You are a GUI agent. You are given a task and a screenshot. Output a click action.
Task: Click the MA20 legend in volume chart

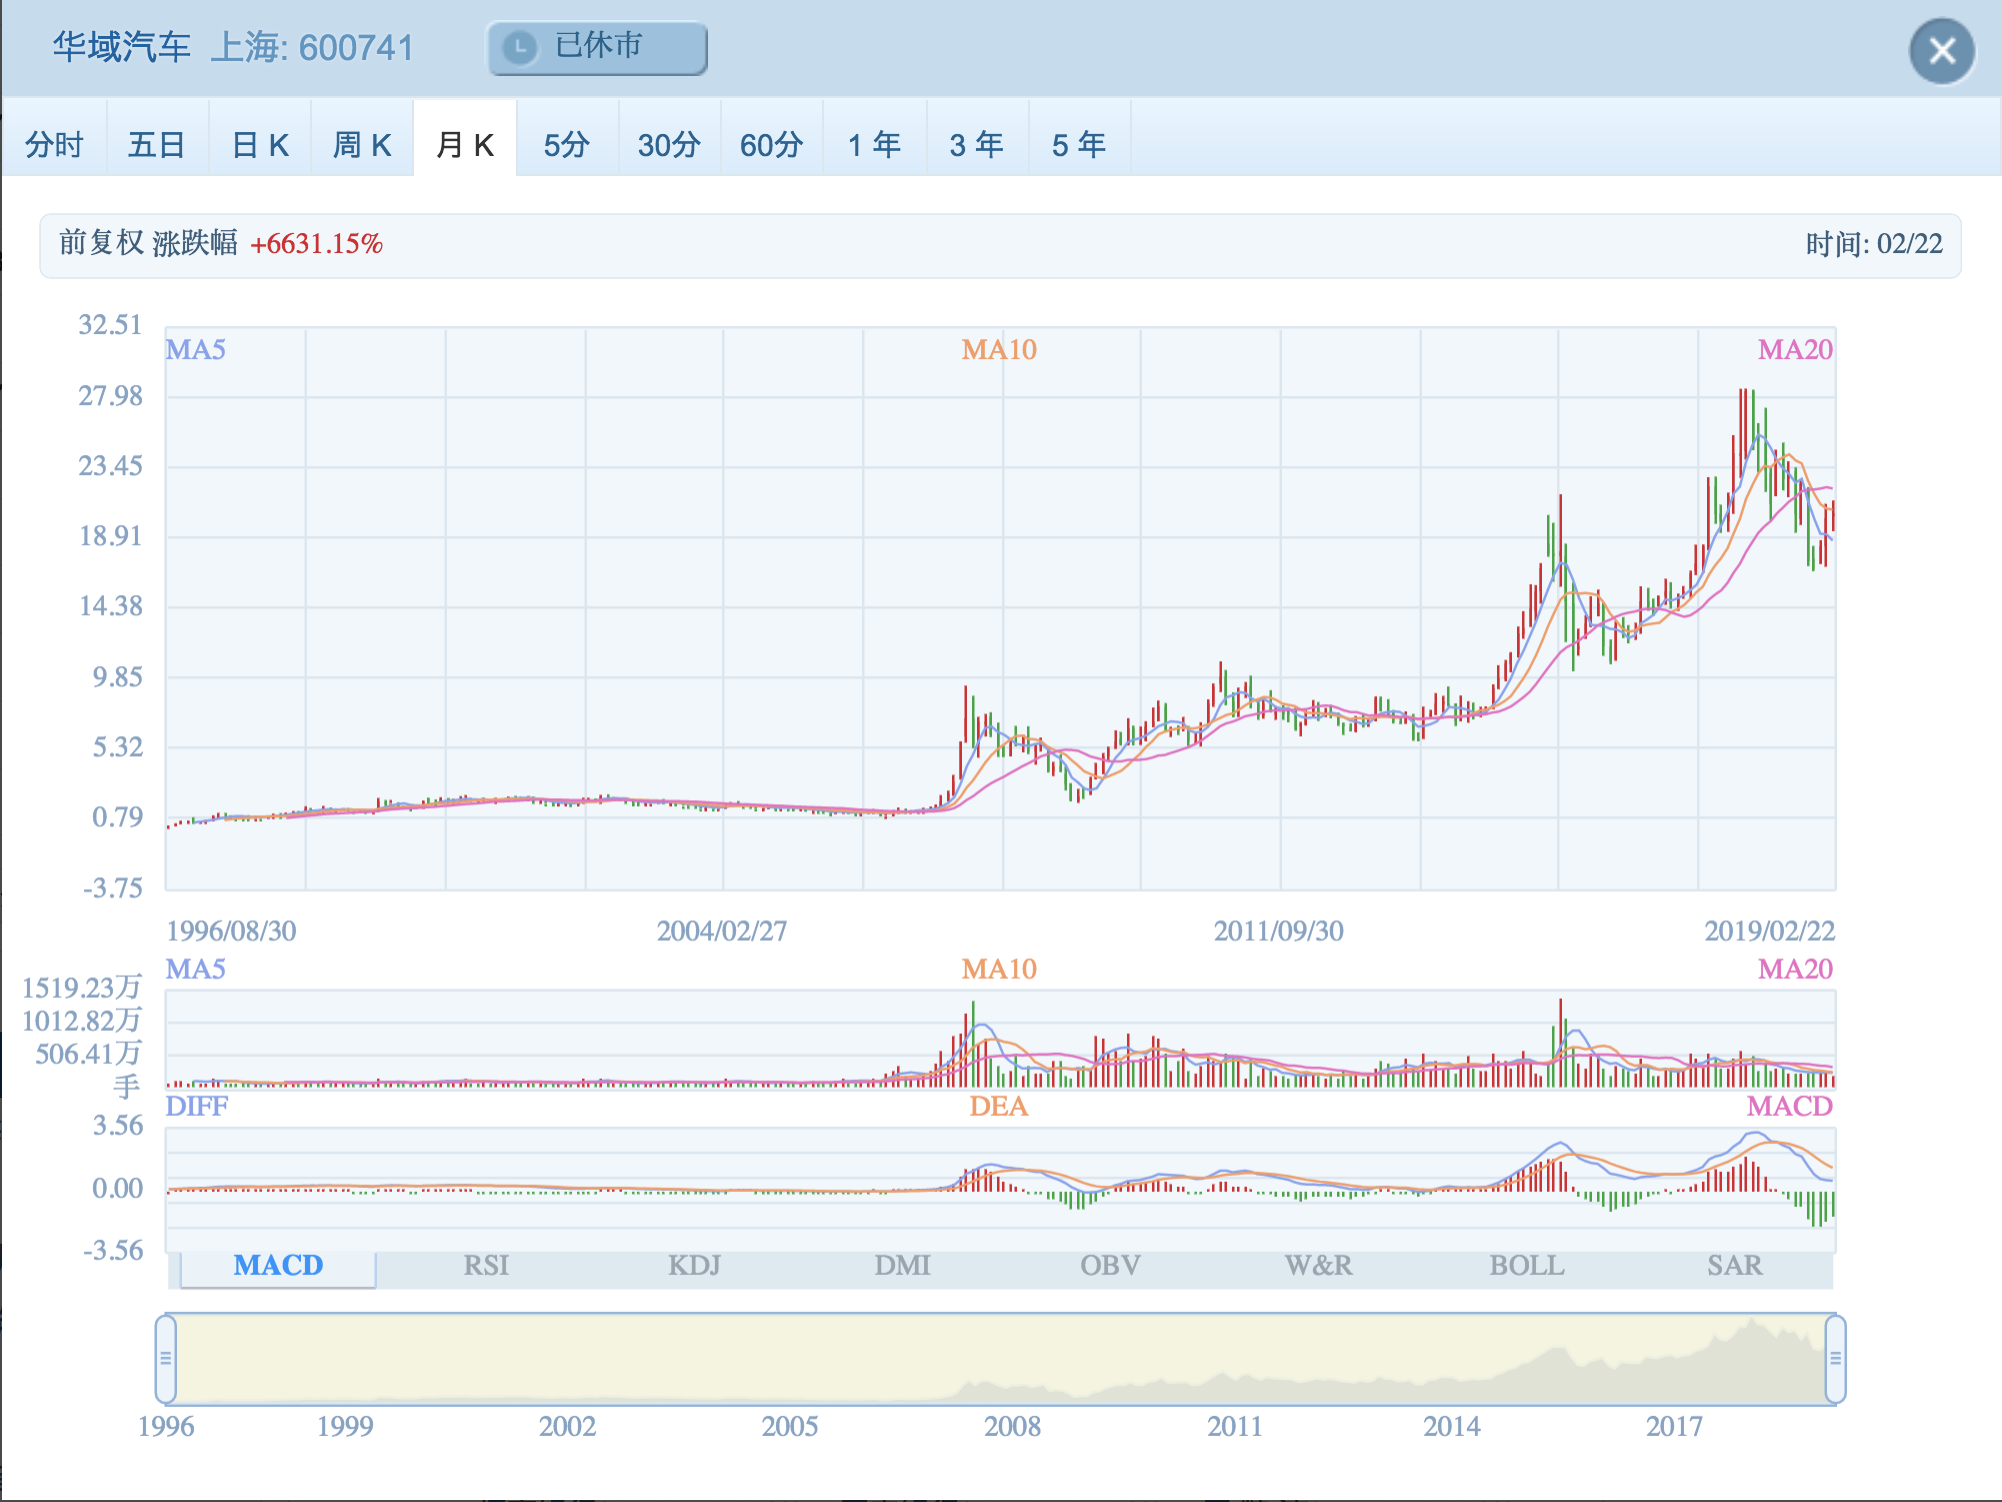tap(1795, 969)
